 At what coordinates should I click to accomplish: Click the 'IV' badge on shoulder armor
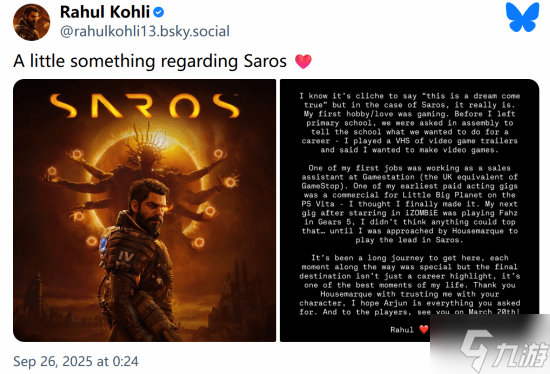(126, 256)
